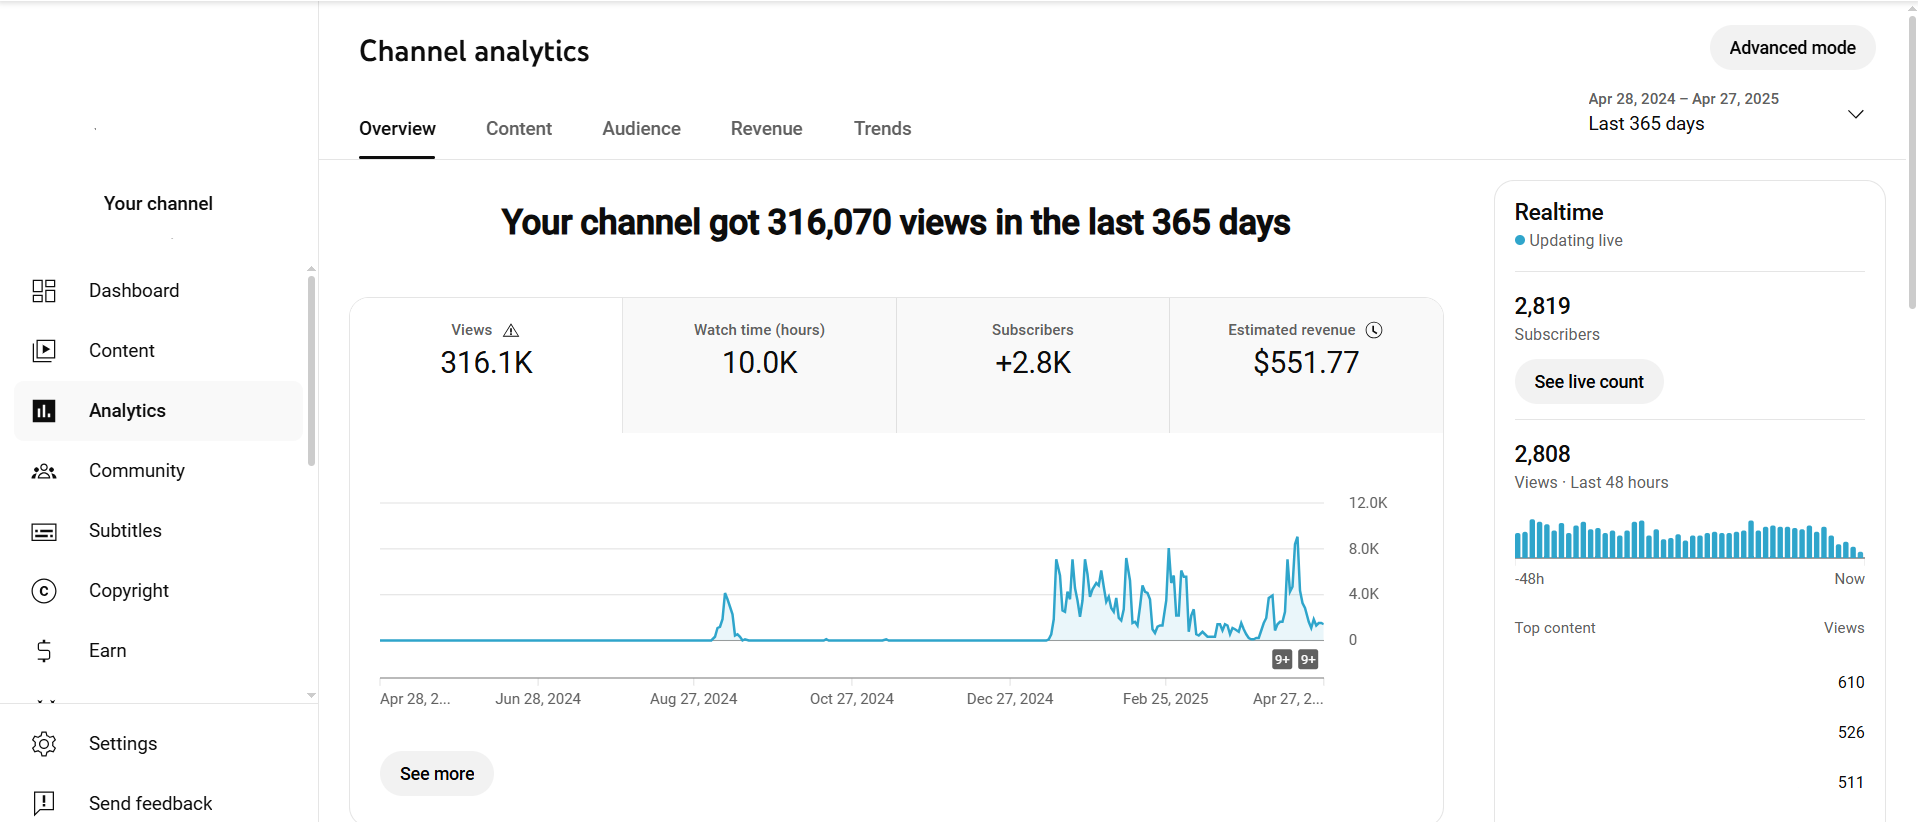Click the top content row with 511 views

(1689, 783)
